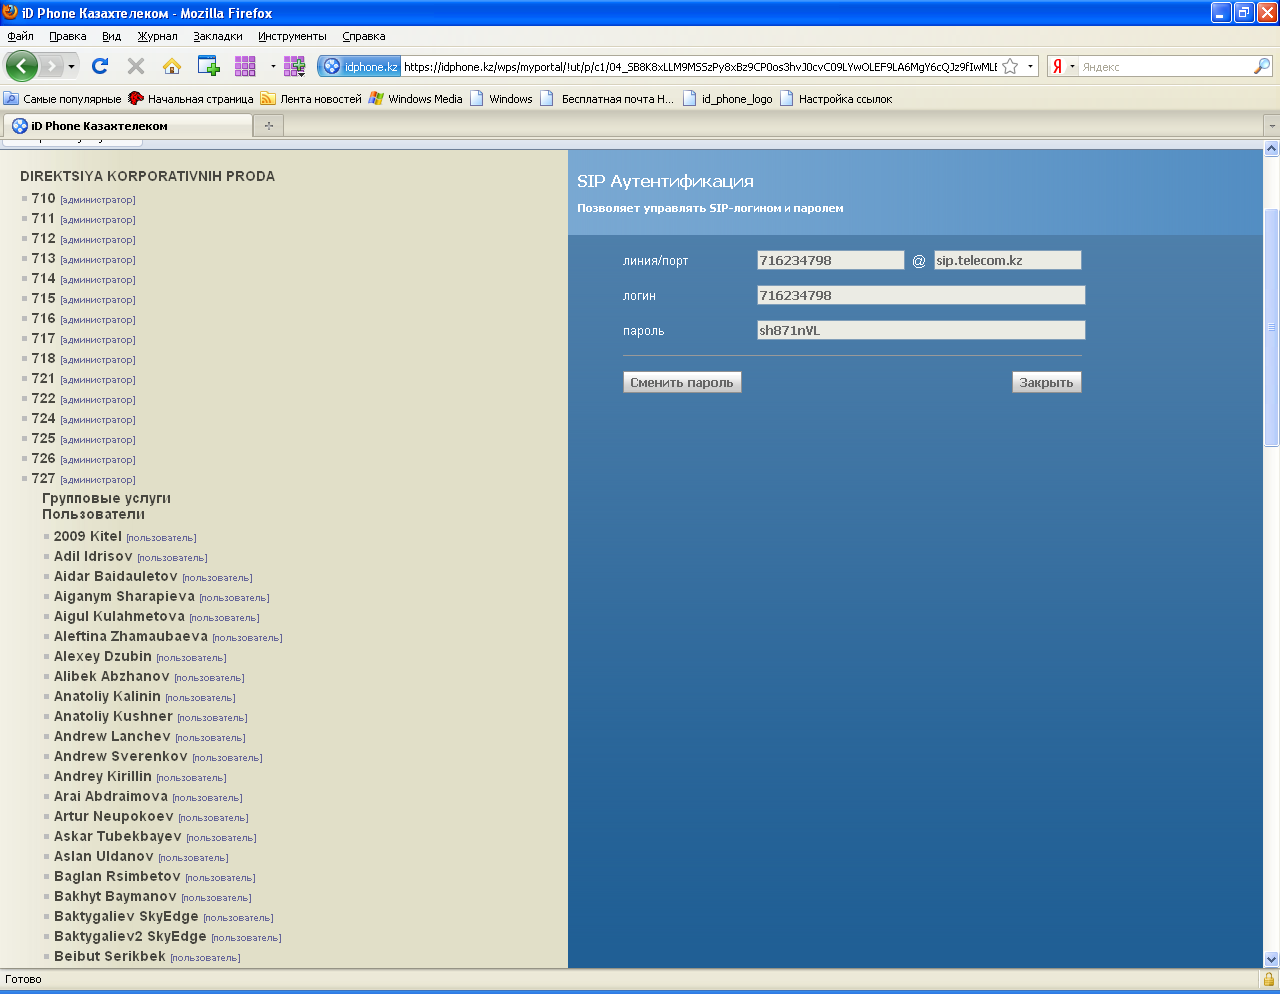Open the Закладки menu
This screenshot has height=994, width=1280.
pos(218,36)
